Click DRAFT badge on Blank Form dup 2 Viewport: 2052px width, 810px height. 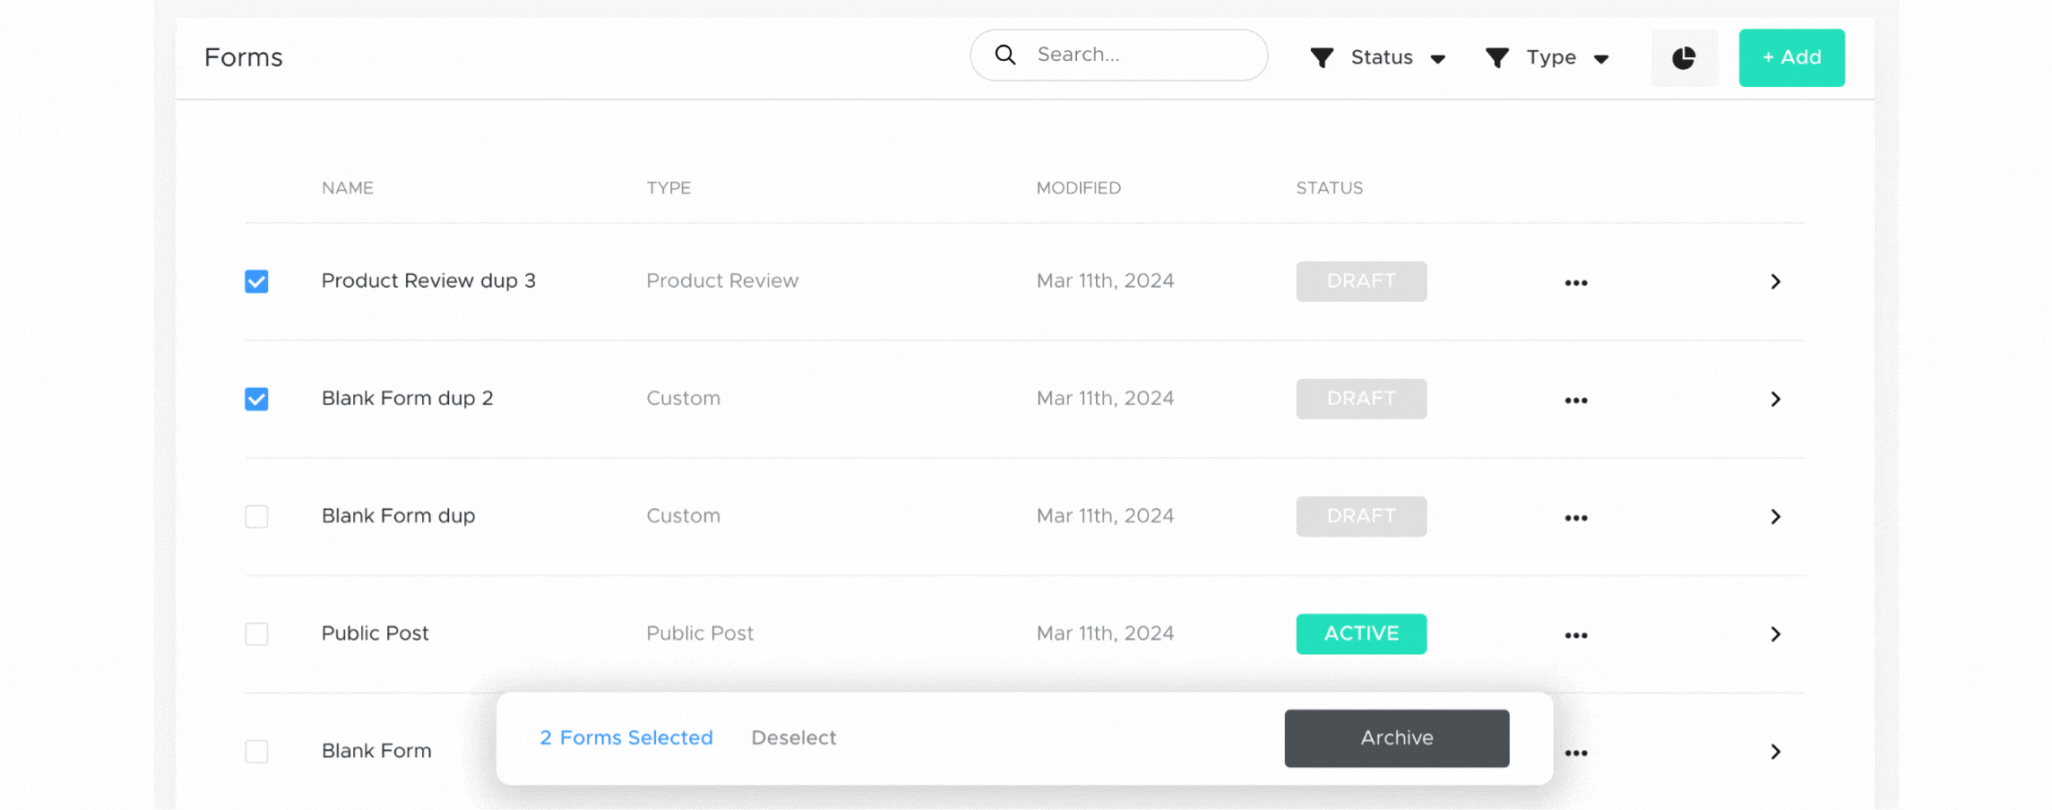(1361, 398)
